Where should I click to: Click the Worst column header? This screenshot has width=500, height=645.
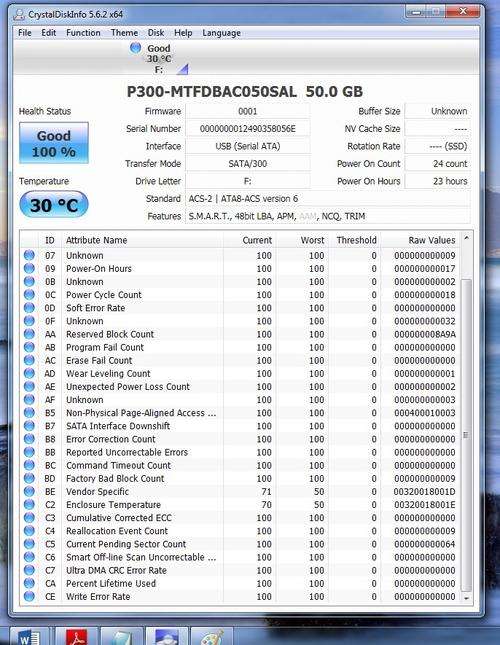[303, 240]
